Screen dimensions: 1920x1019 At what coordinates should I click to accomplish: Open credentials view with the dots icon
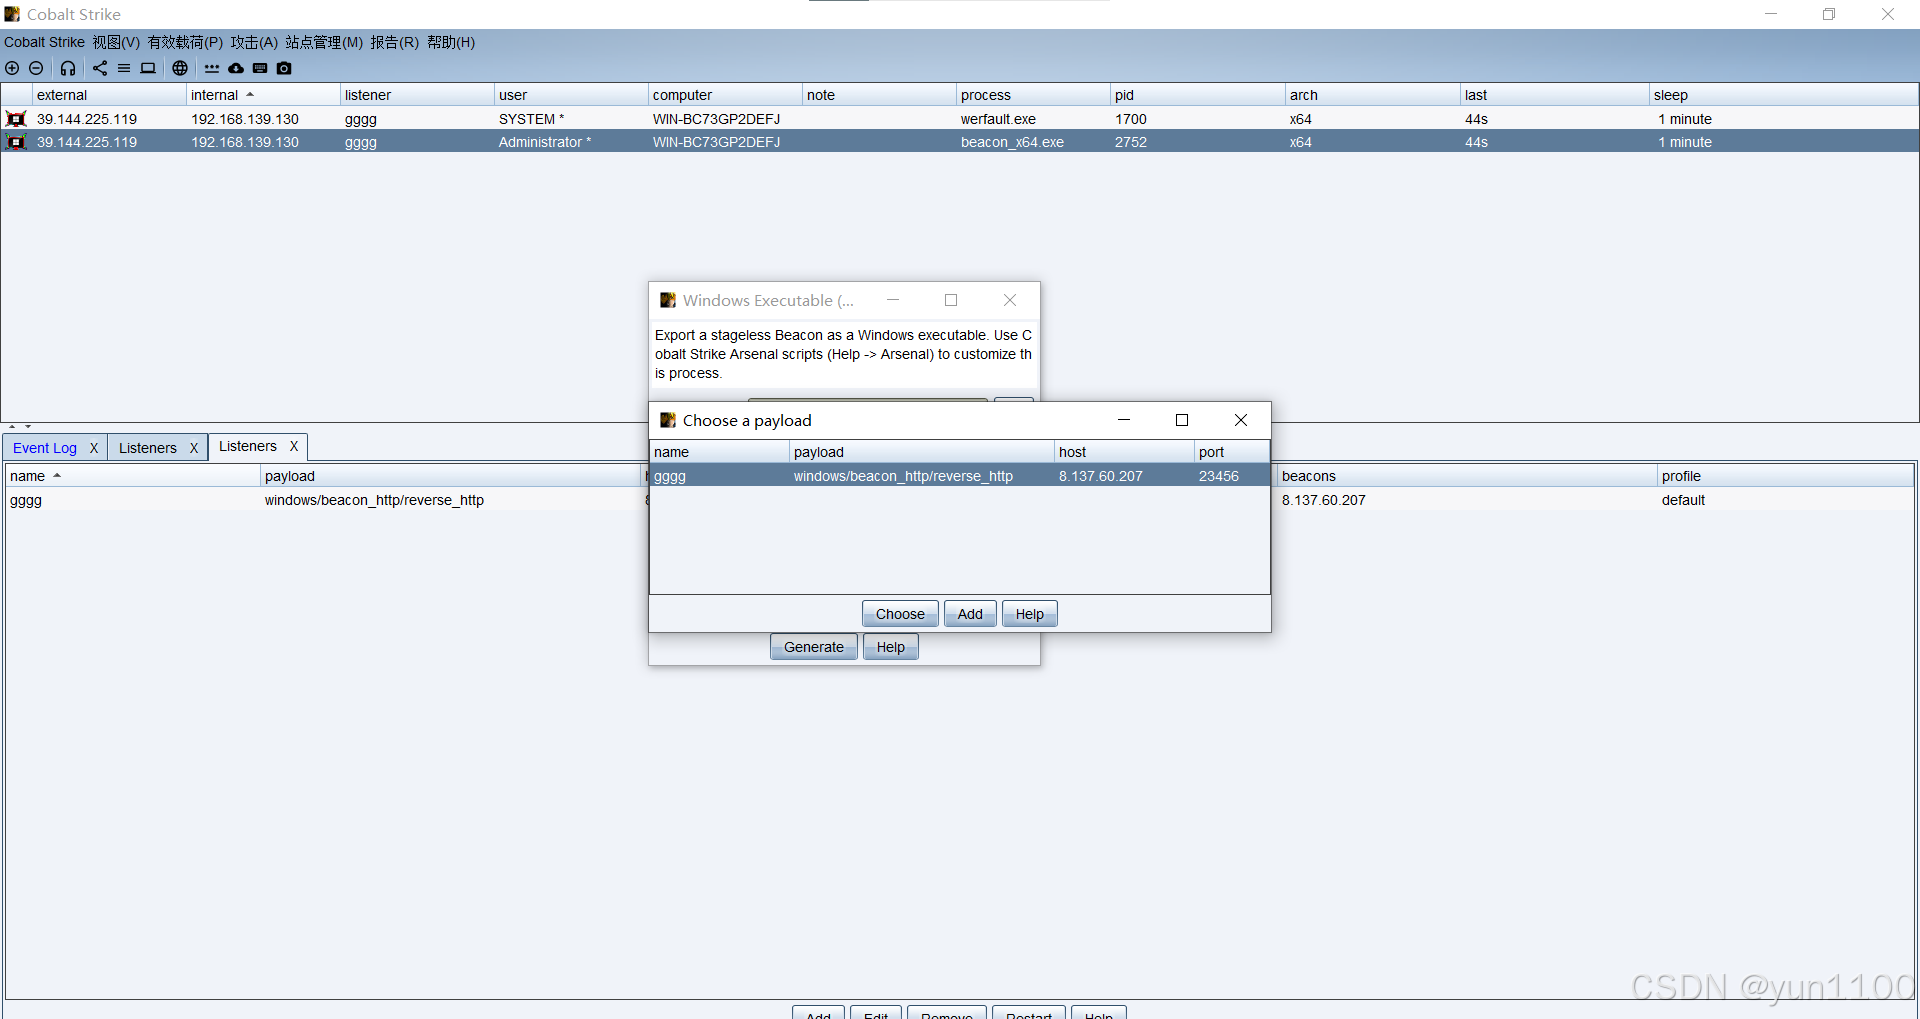[212, 68]
